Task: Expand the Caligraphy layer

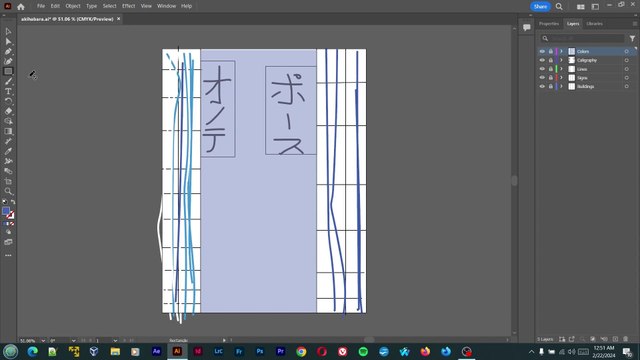Action: click(x=562, y=60)
